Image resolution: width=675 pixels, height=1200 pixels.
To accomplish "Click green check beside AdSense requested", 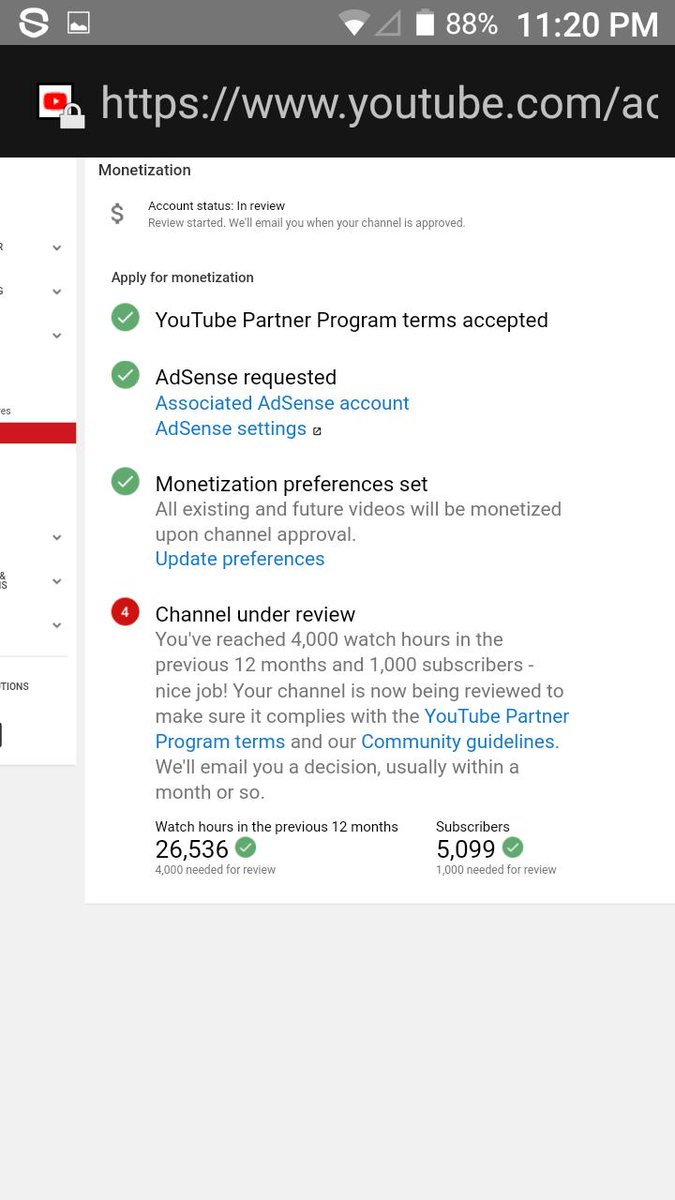I will click(125, 376).
